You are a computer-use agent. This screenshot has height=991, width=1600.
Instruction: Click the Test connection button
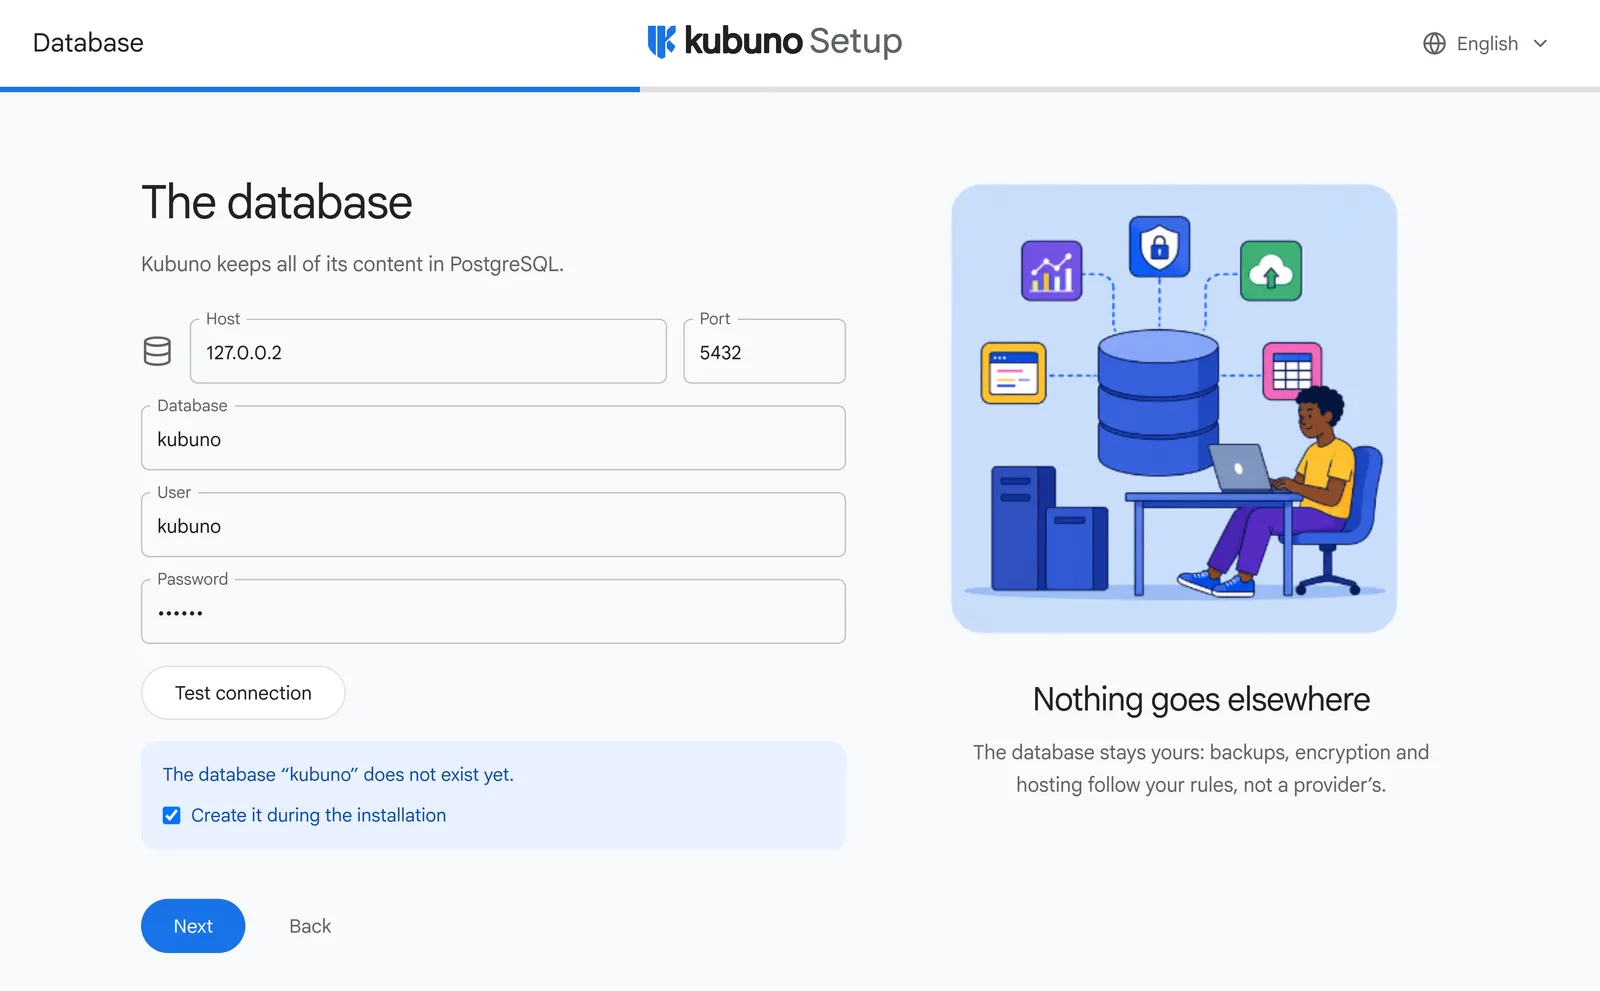[x=243, y=693]
